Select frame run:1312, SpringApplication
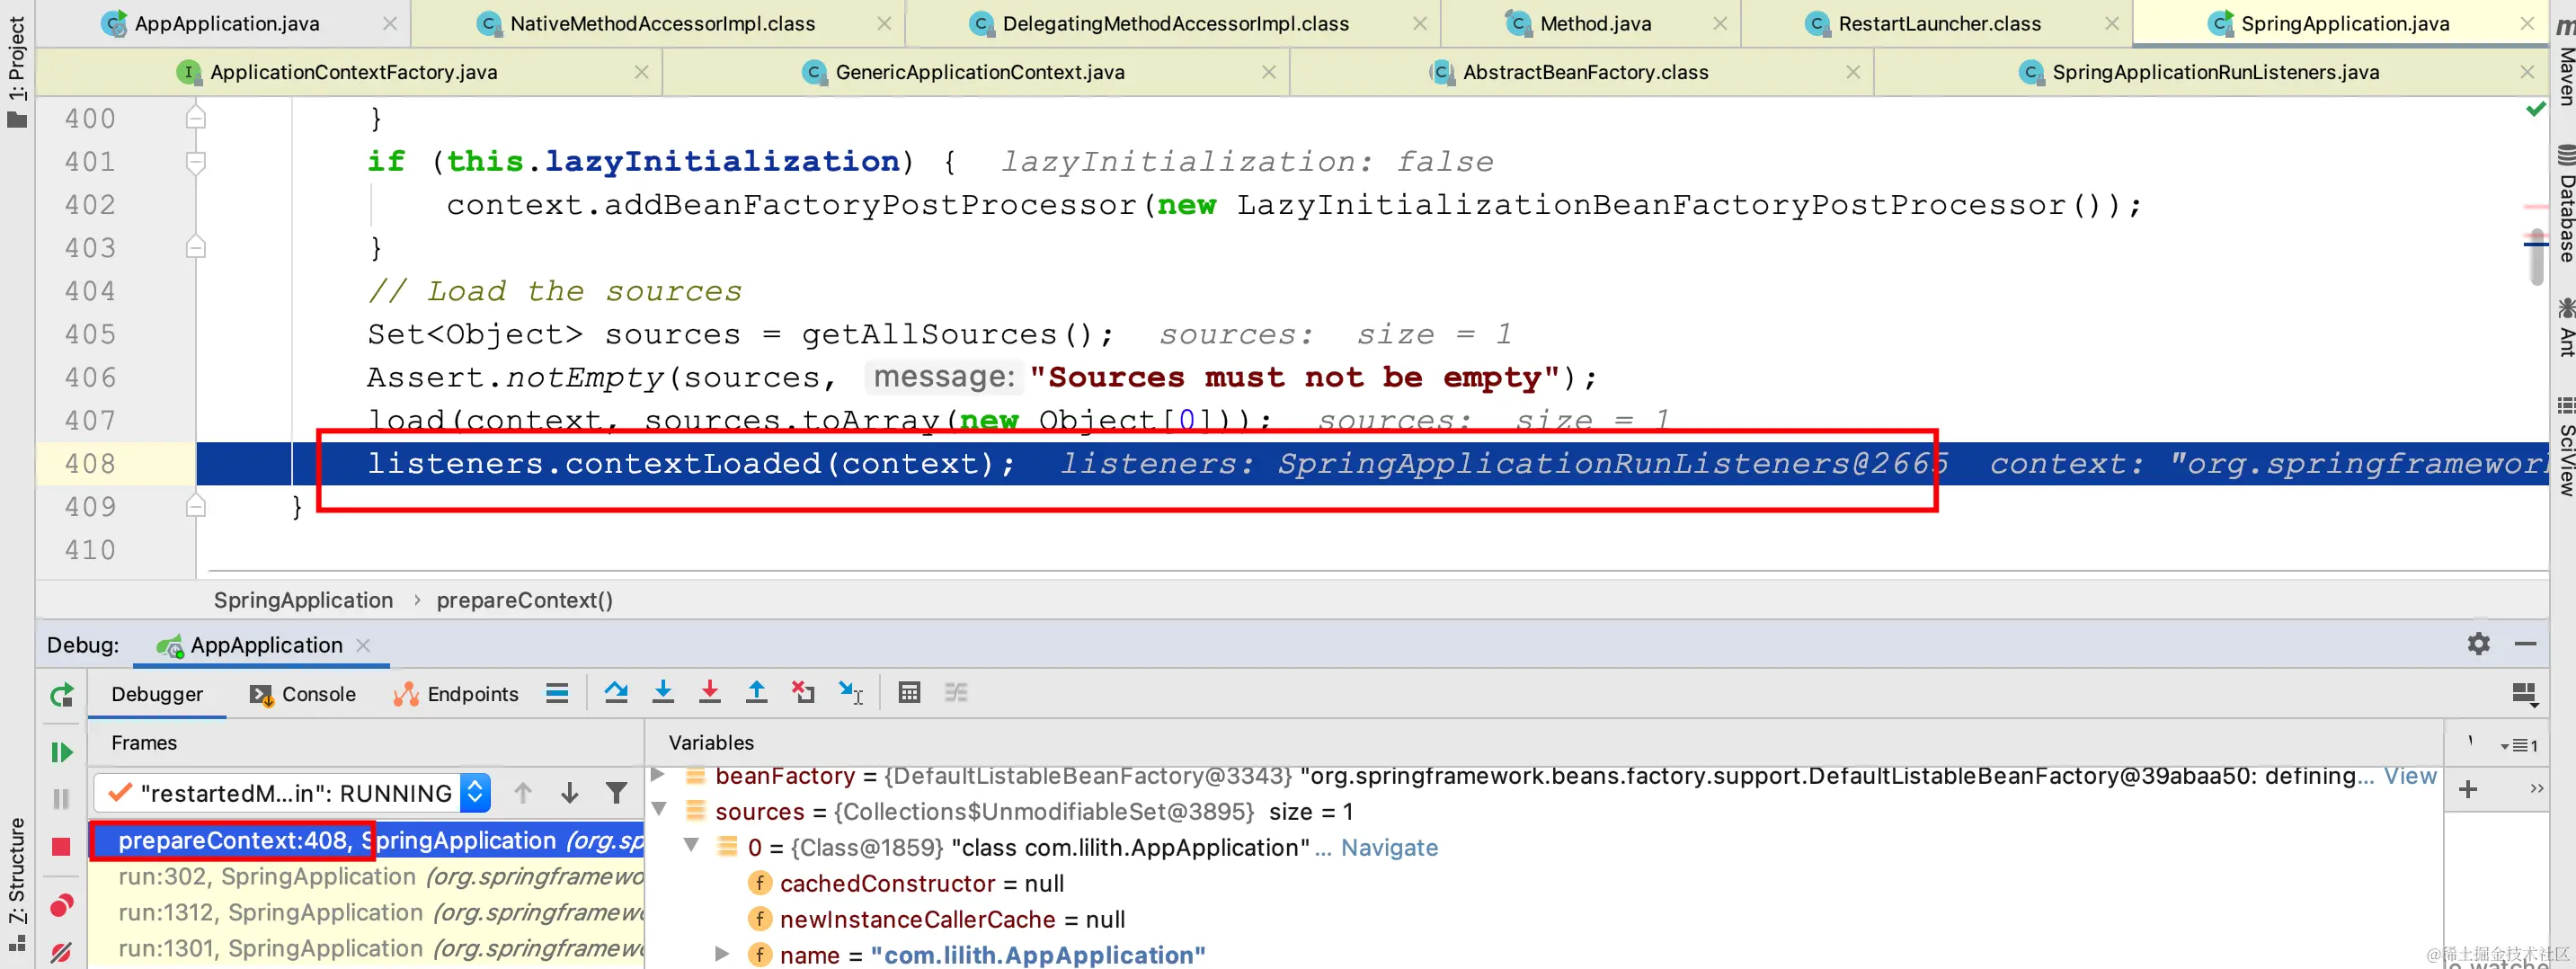This screenshot has width=2576, height=969. point(367,912)
